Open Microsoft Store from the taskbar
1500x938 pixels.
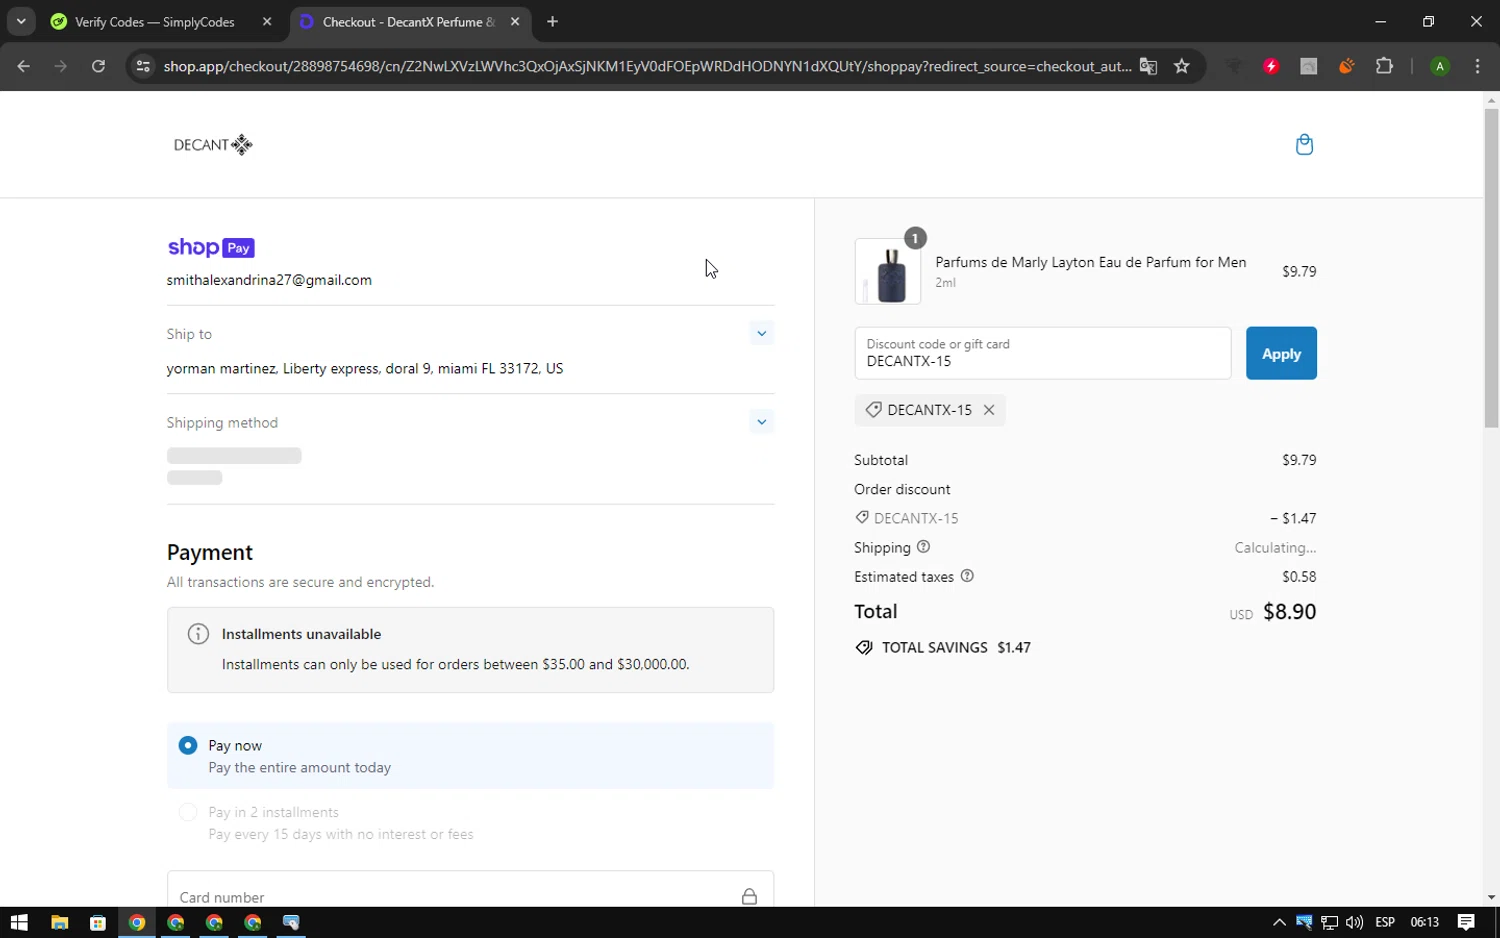pos(97,922)
